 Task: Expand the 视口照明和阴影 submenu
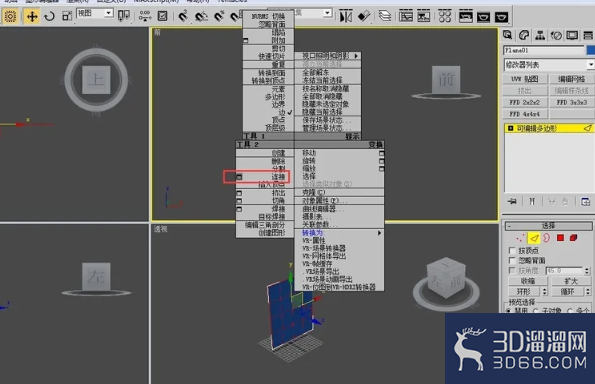pyautogui.click(x=328, y=56)
